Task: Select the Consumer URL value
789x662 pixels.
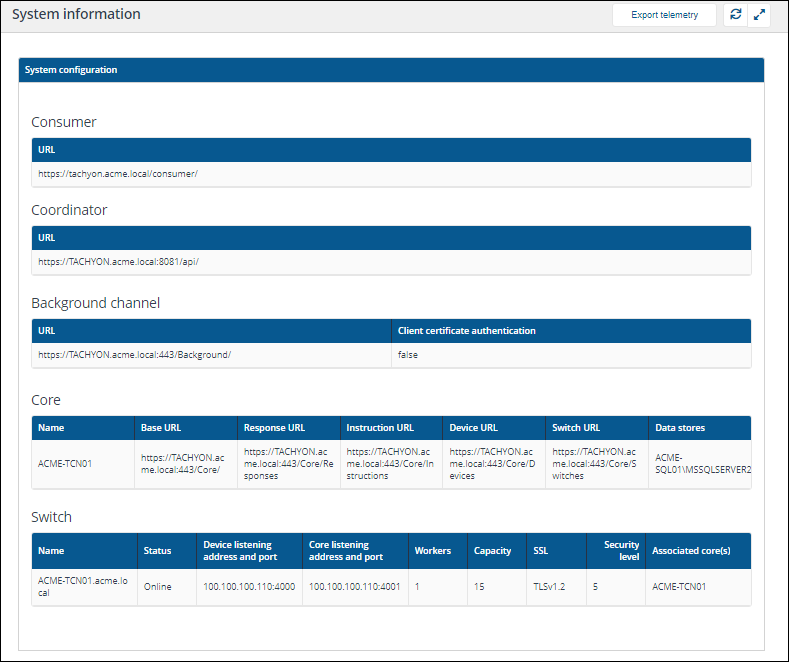Action: point(118,173)
